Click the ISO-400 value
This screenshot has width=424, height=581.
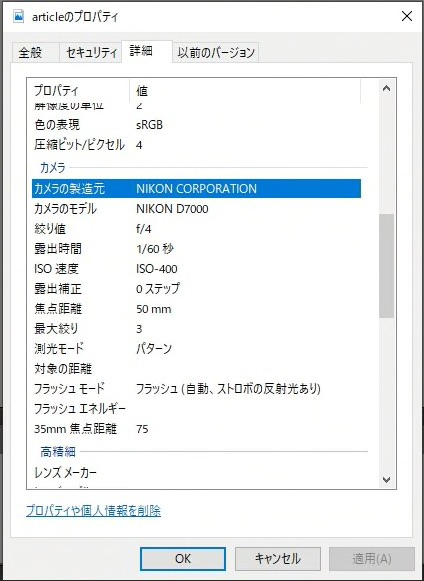(x=156, y=269)
